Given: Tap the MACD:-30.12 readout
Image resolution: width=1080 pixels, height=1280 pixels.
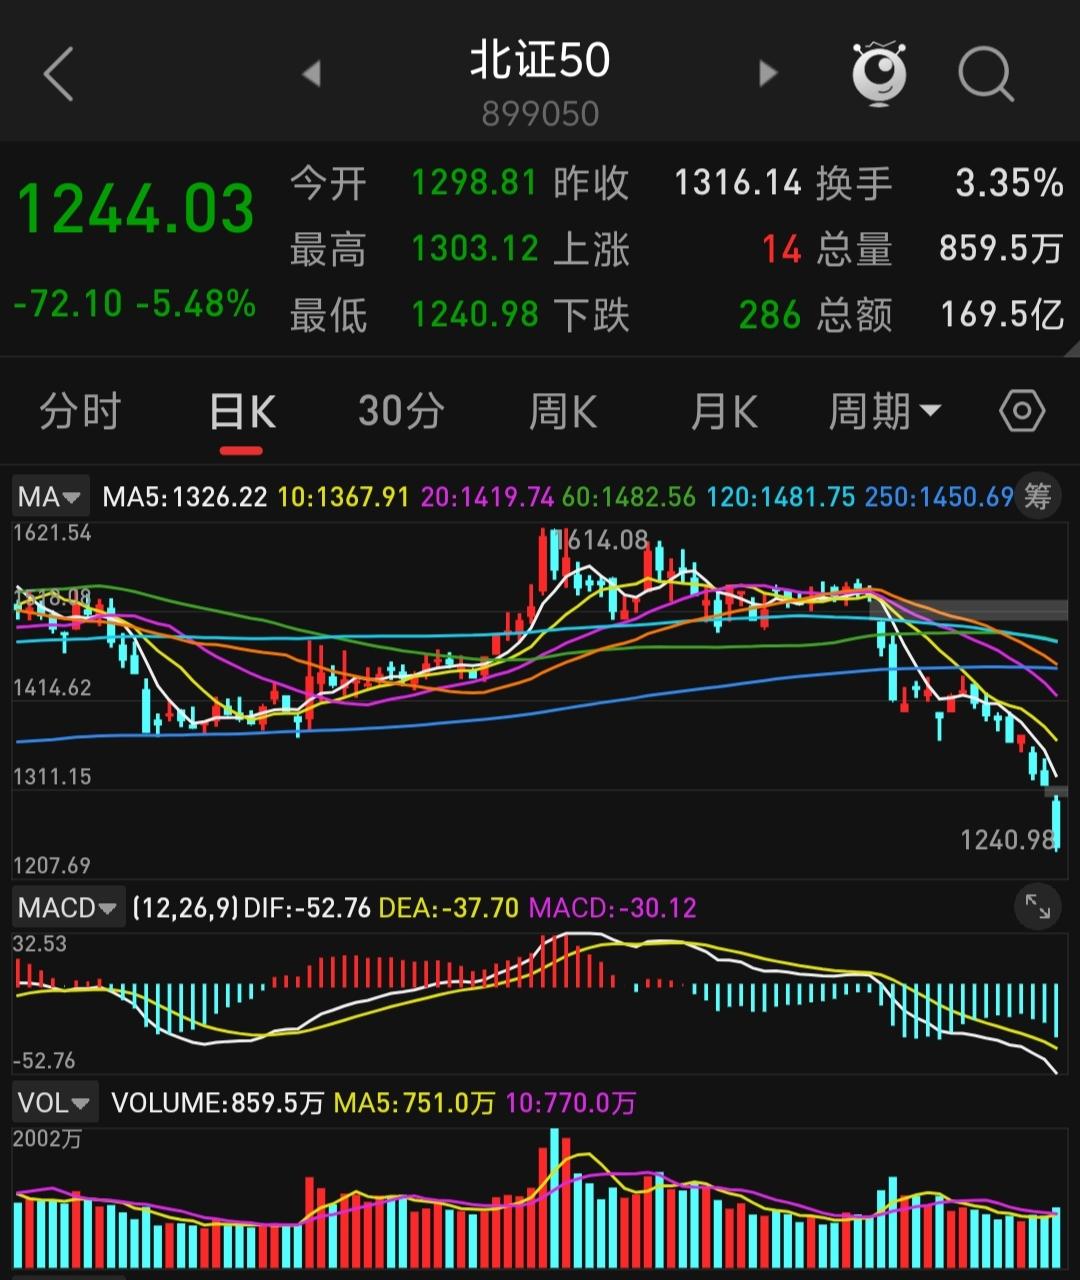Looking at the screenshot, I should click(612, 908).
